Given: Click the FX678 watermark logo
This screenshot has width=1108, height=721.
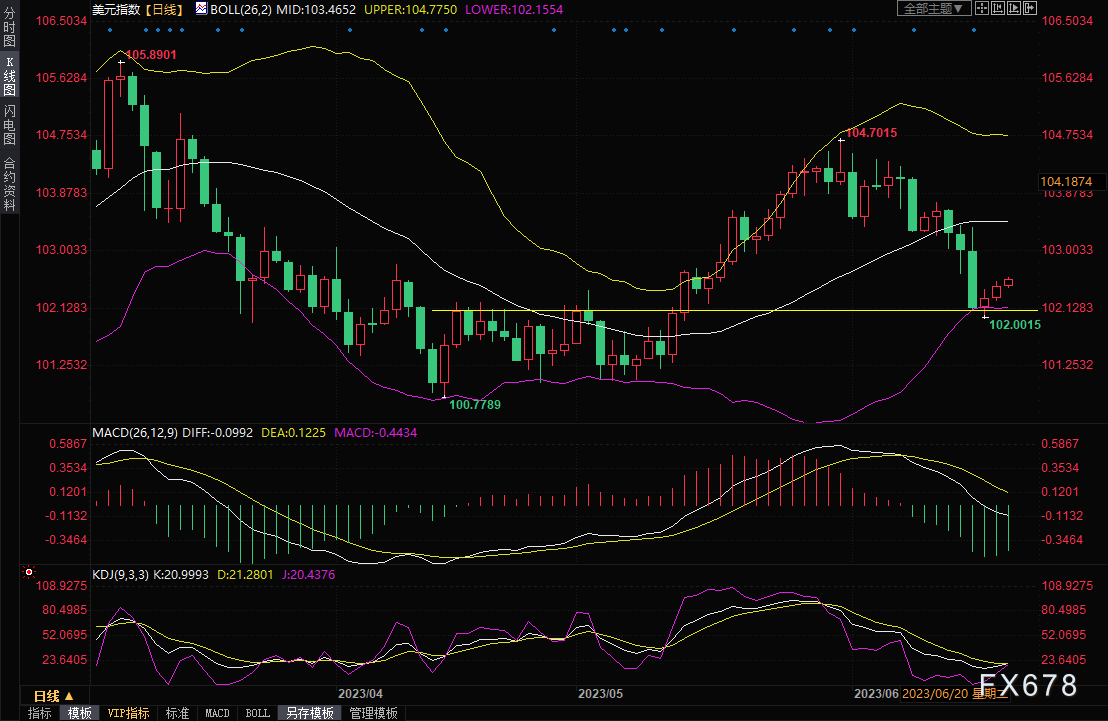Looking at the screenshot, I should tap(1028, 686).
